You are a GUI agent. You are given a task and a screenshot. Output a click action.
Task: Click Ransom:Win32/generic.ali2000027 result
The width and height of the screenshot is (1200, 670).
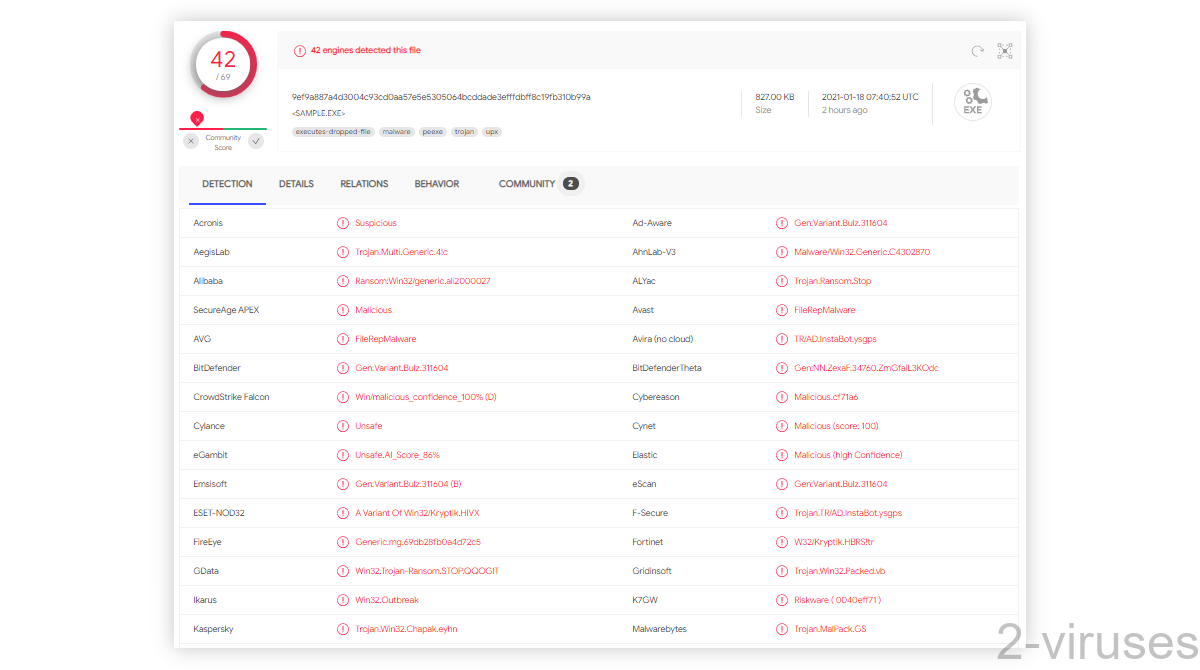(x=423, y=281)
